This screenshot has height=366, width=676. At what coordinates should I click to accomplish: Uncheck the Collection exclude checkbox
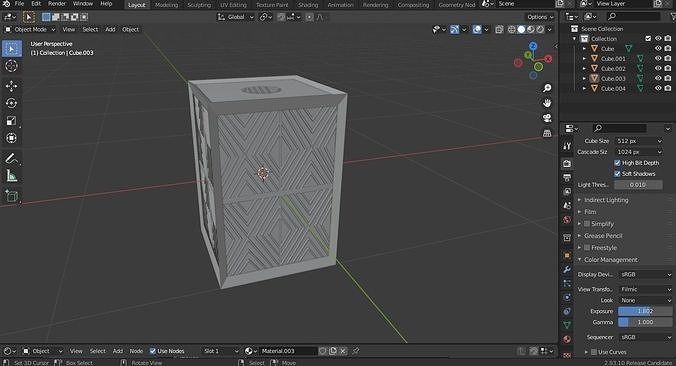point(648,38)
